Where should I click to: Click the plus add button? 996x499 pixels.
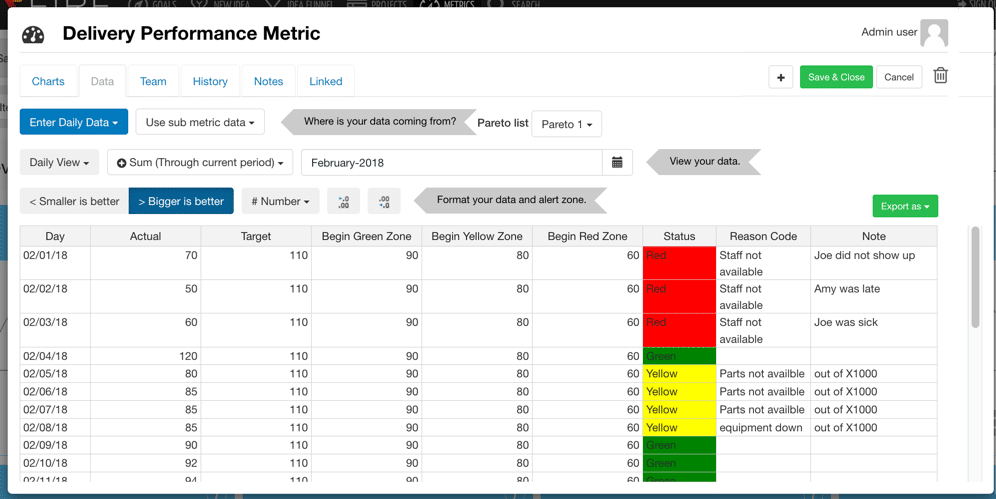[781, 77]
